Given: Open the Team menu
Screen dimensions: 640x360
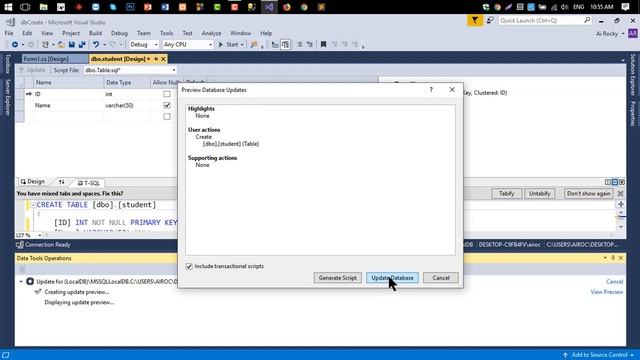Looking at the screenshot, I should 144,33.
